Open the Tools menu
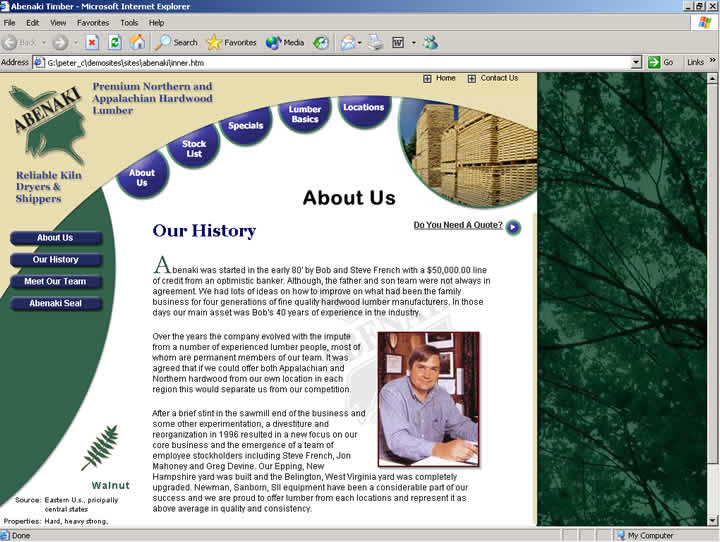The image size is (720, 542). point(129,23)
